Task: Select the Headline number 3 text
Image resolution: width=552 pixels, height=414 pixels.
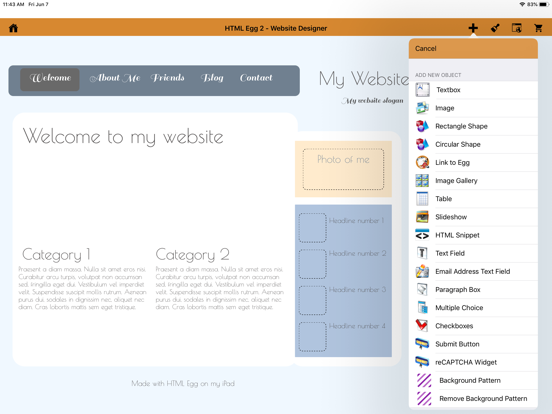Action: pyautogui.click(x=358, y=290)
